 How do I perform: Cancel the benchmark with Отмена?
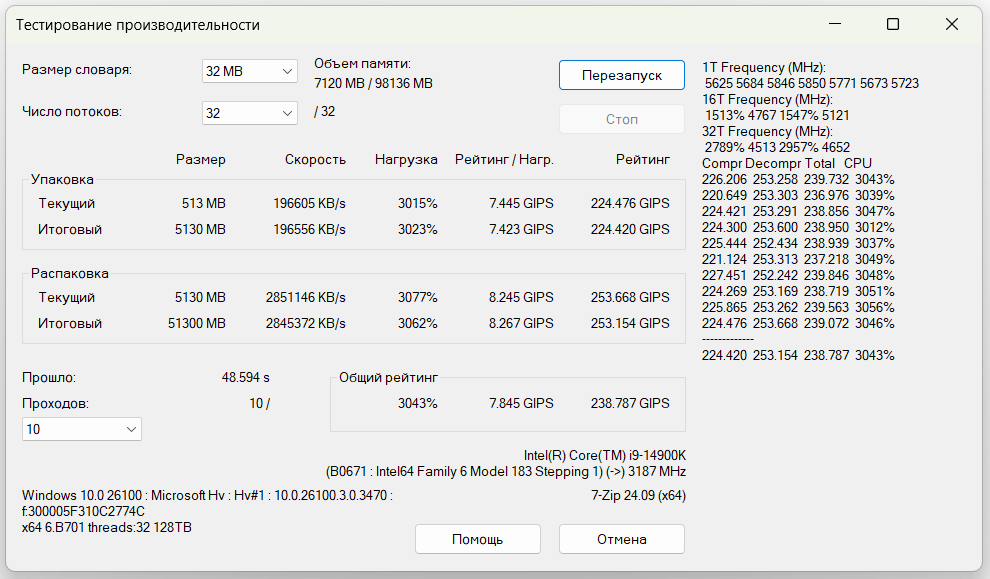[x=621, y=539]
